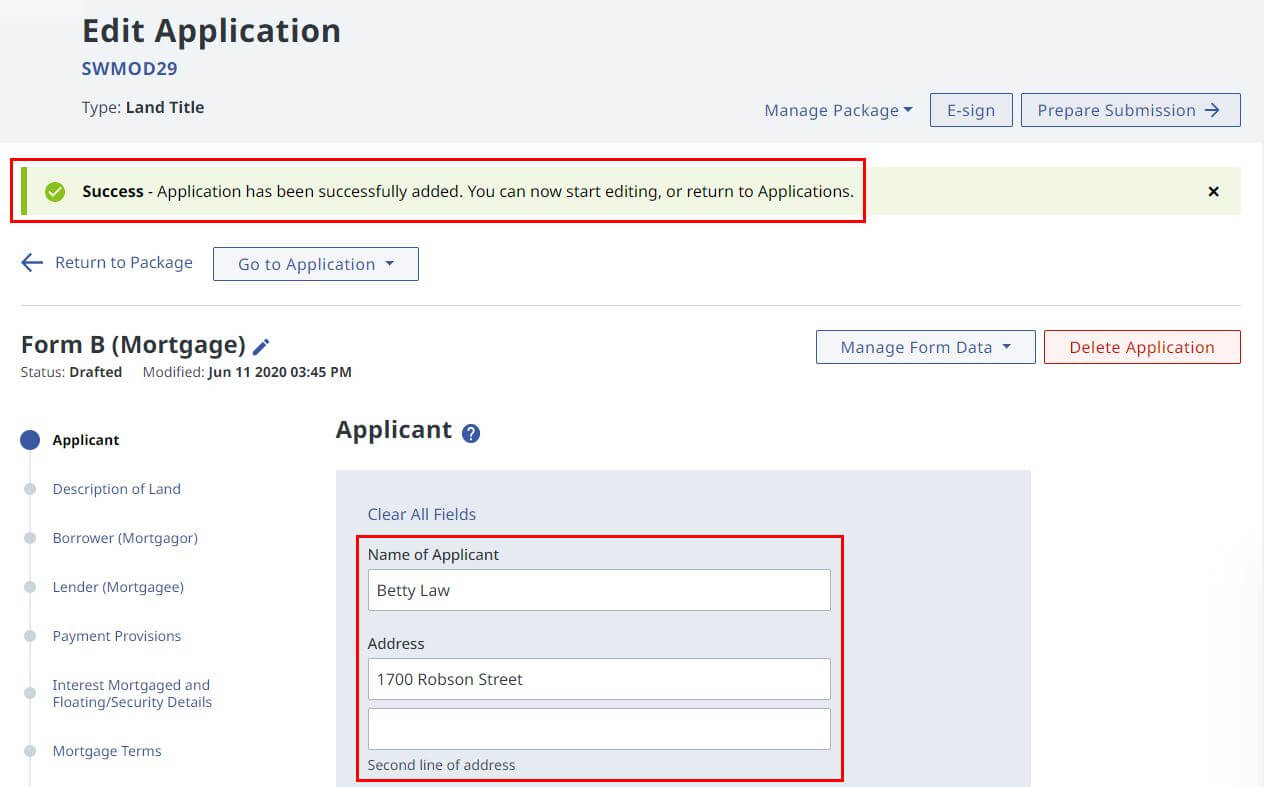Screen dimensions: 1264x787
Task: Go to Borrower (Mortgagor) step
Action: coord(125,538)
